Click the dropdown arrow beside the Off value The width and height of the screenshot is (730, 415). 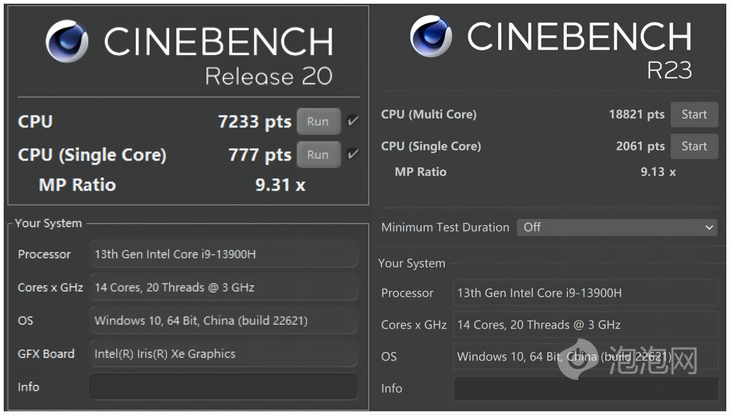coord(709,227)
